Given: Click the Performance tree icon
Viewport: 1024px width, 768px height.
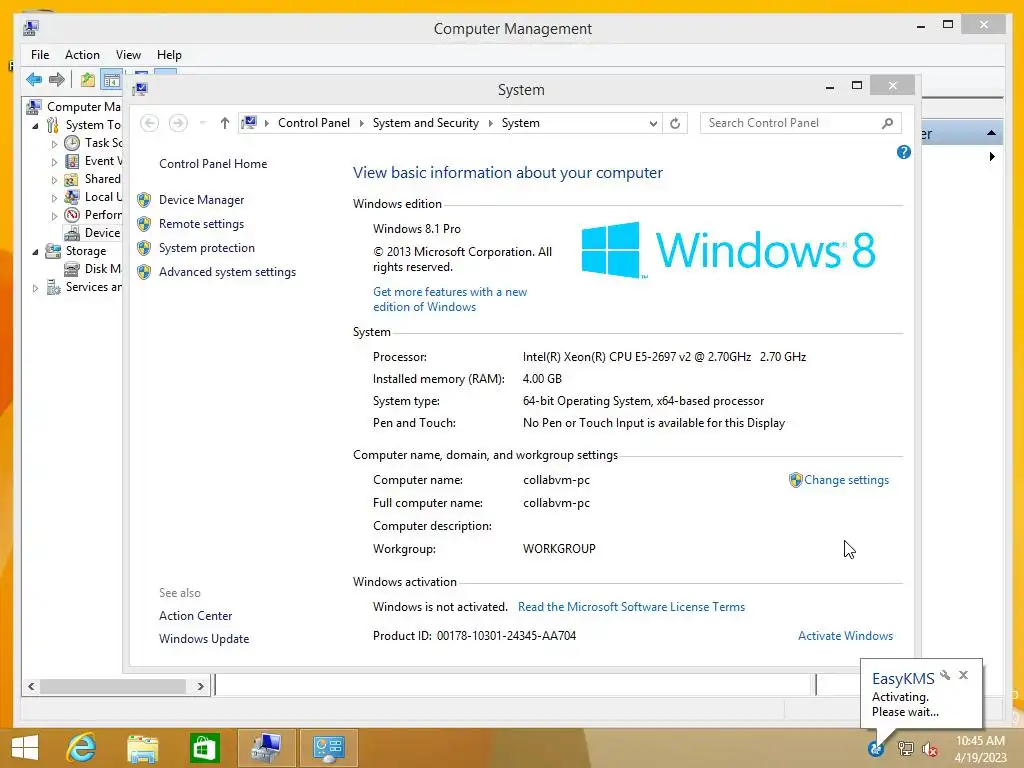Looking at the screenshot, I should click(72, 215).
